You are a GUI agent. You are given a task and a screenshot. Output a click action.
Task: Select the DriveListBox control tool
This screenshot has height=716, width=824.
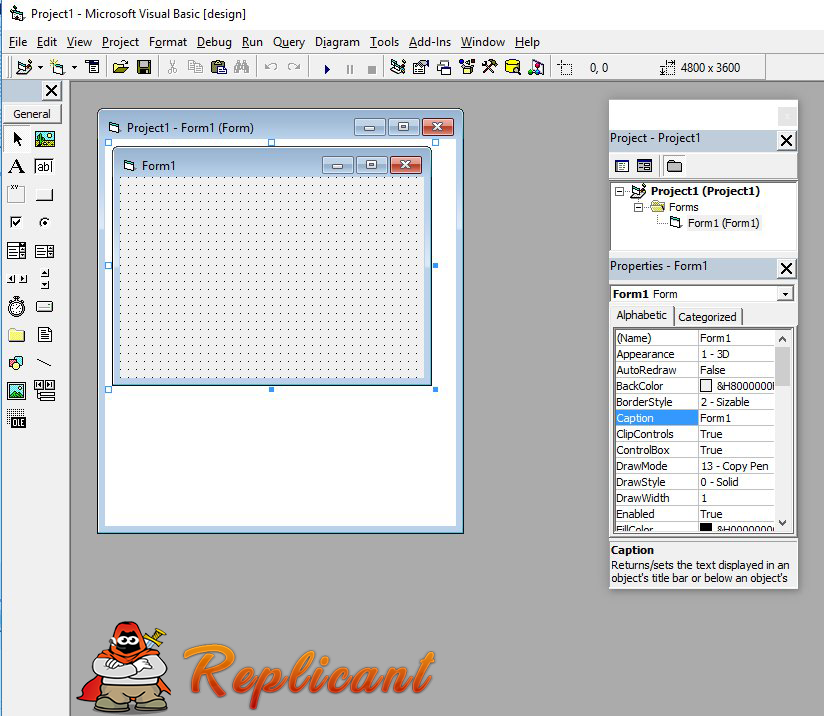coord(44,306)
